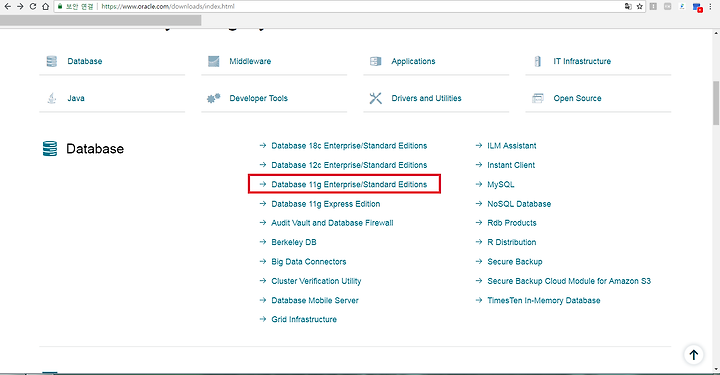Select the Developer Tools category tab

[258, 98]
